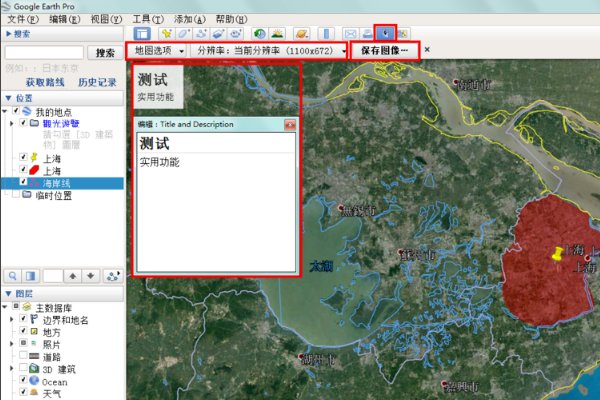Collapse the 主数据库 tree node
Screen dimensions: 600x400
[5, 307]
